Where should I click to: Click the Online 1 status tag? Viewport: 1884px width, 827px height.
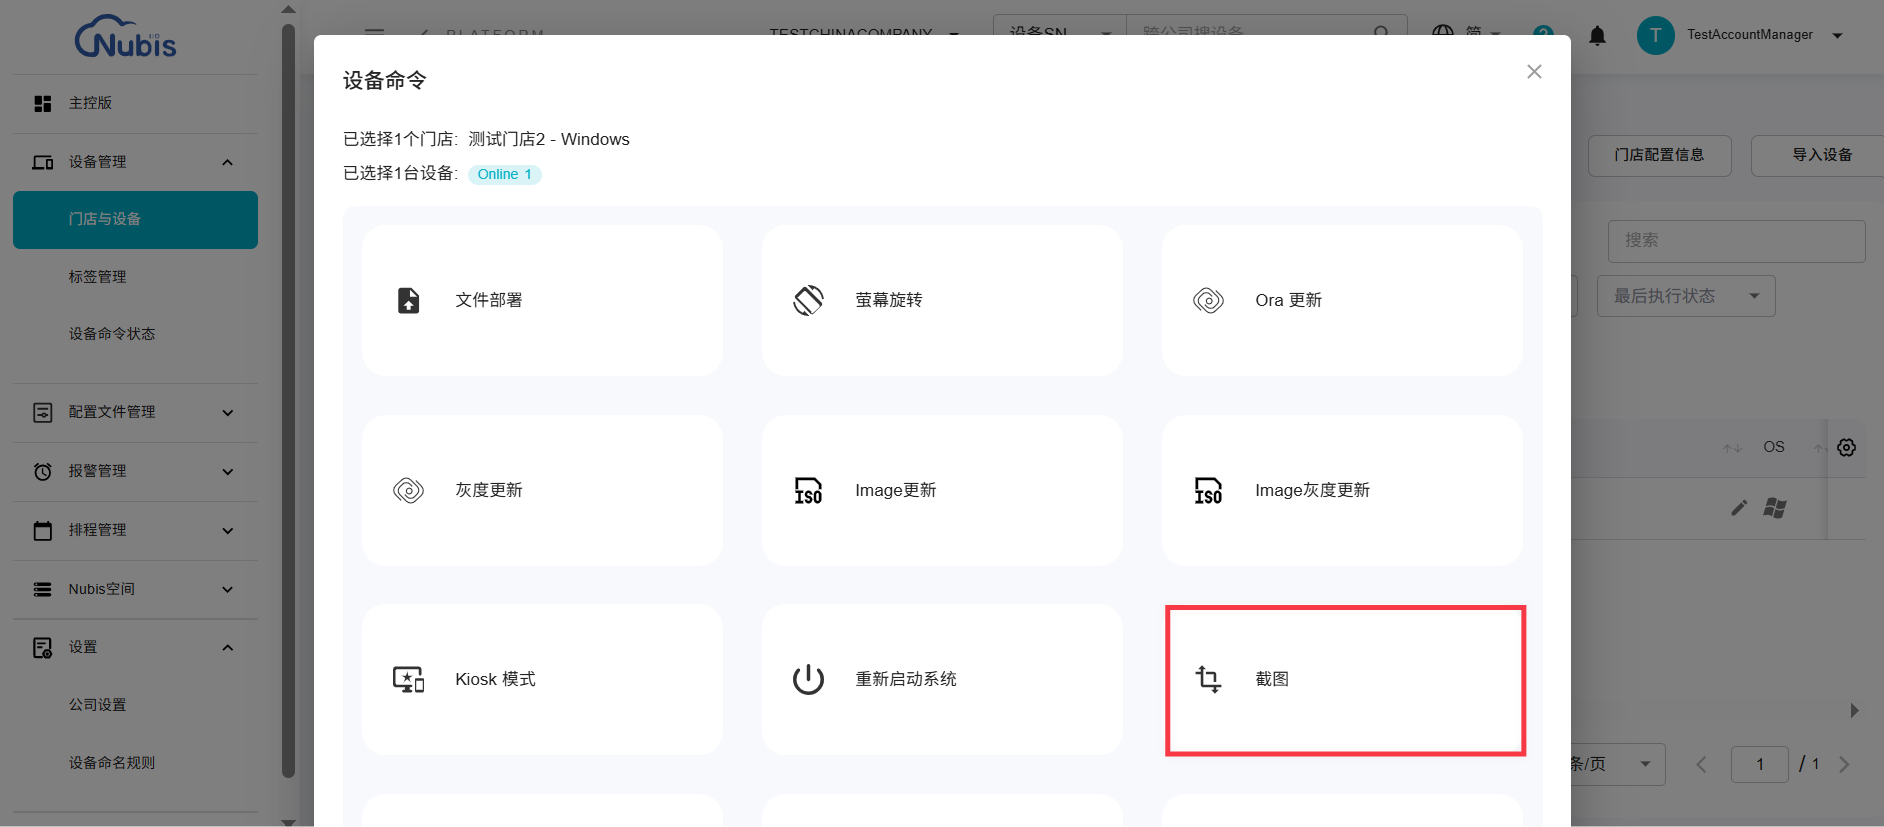[504, 174]
